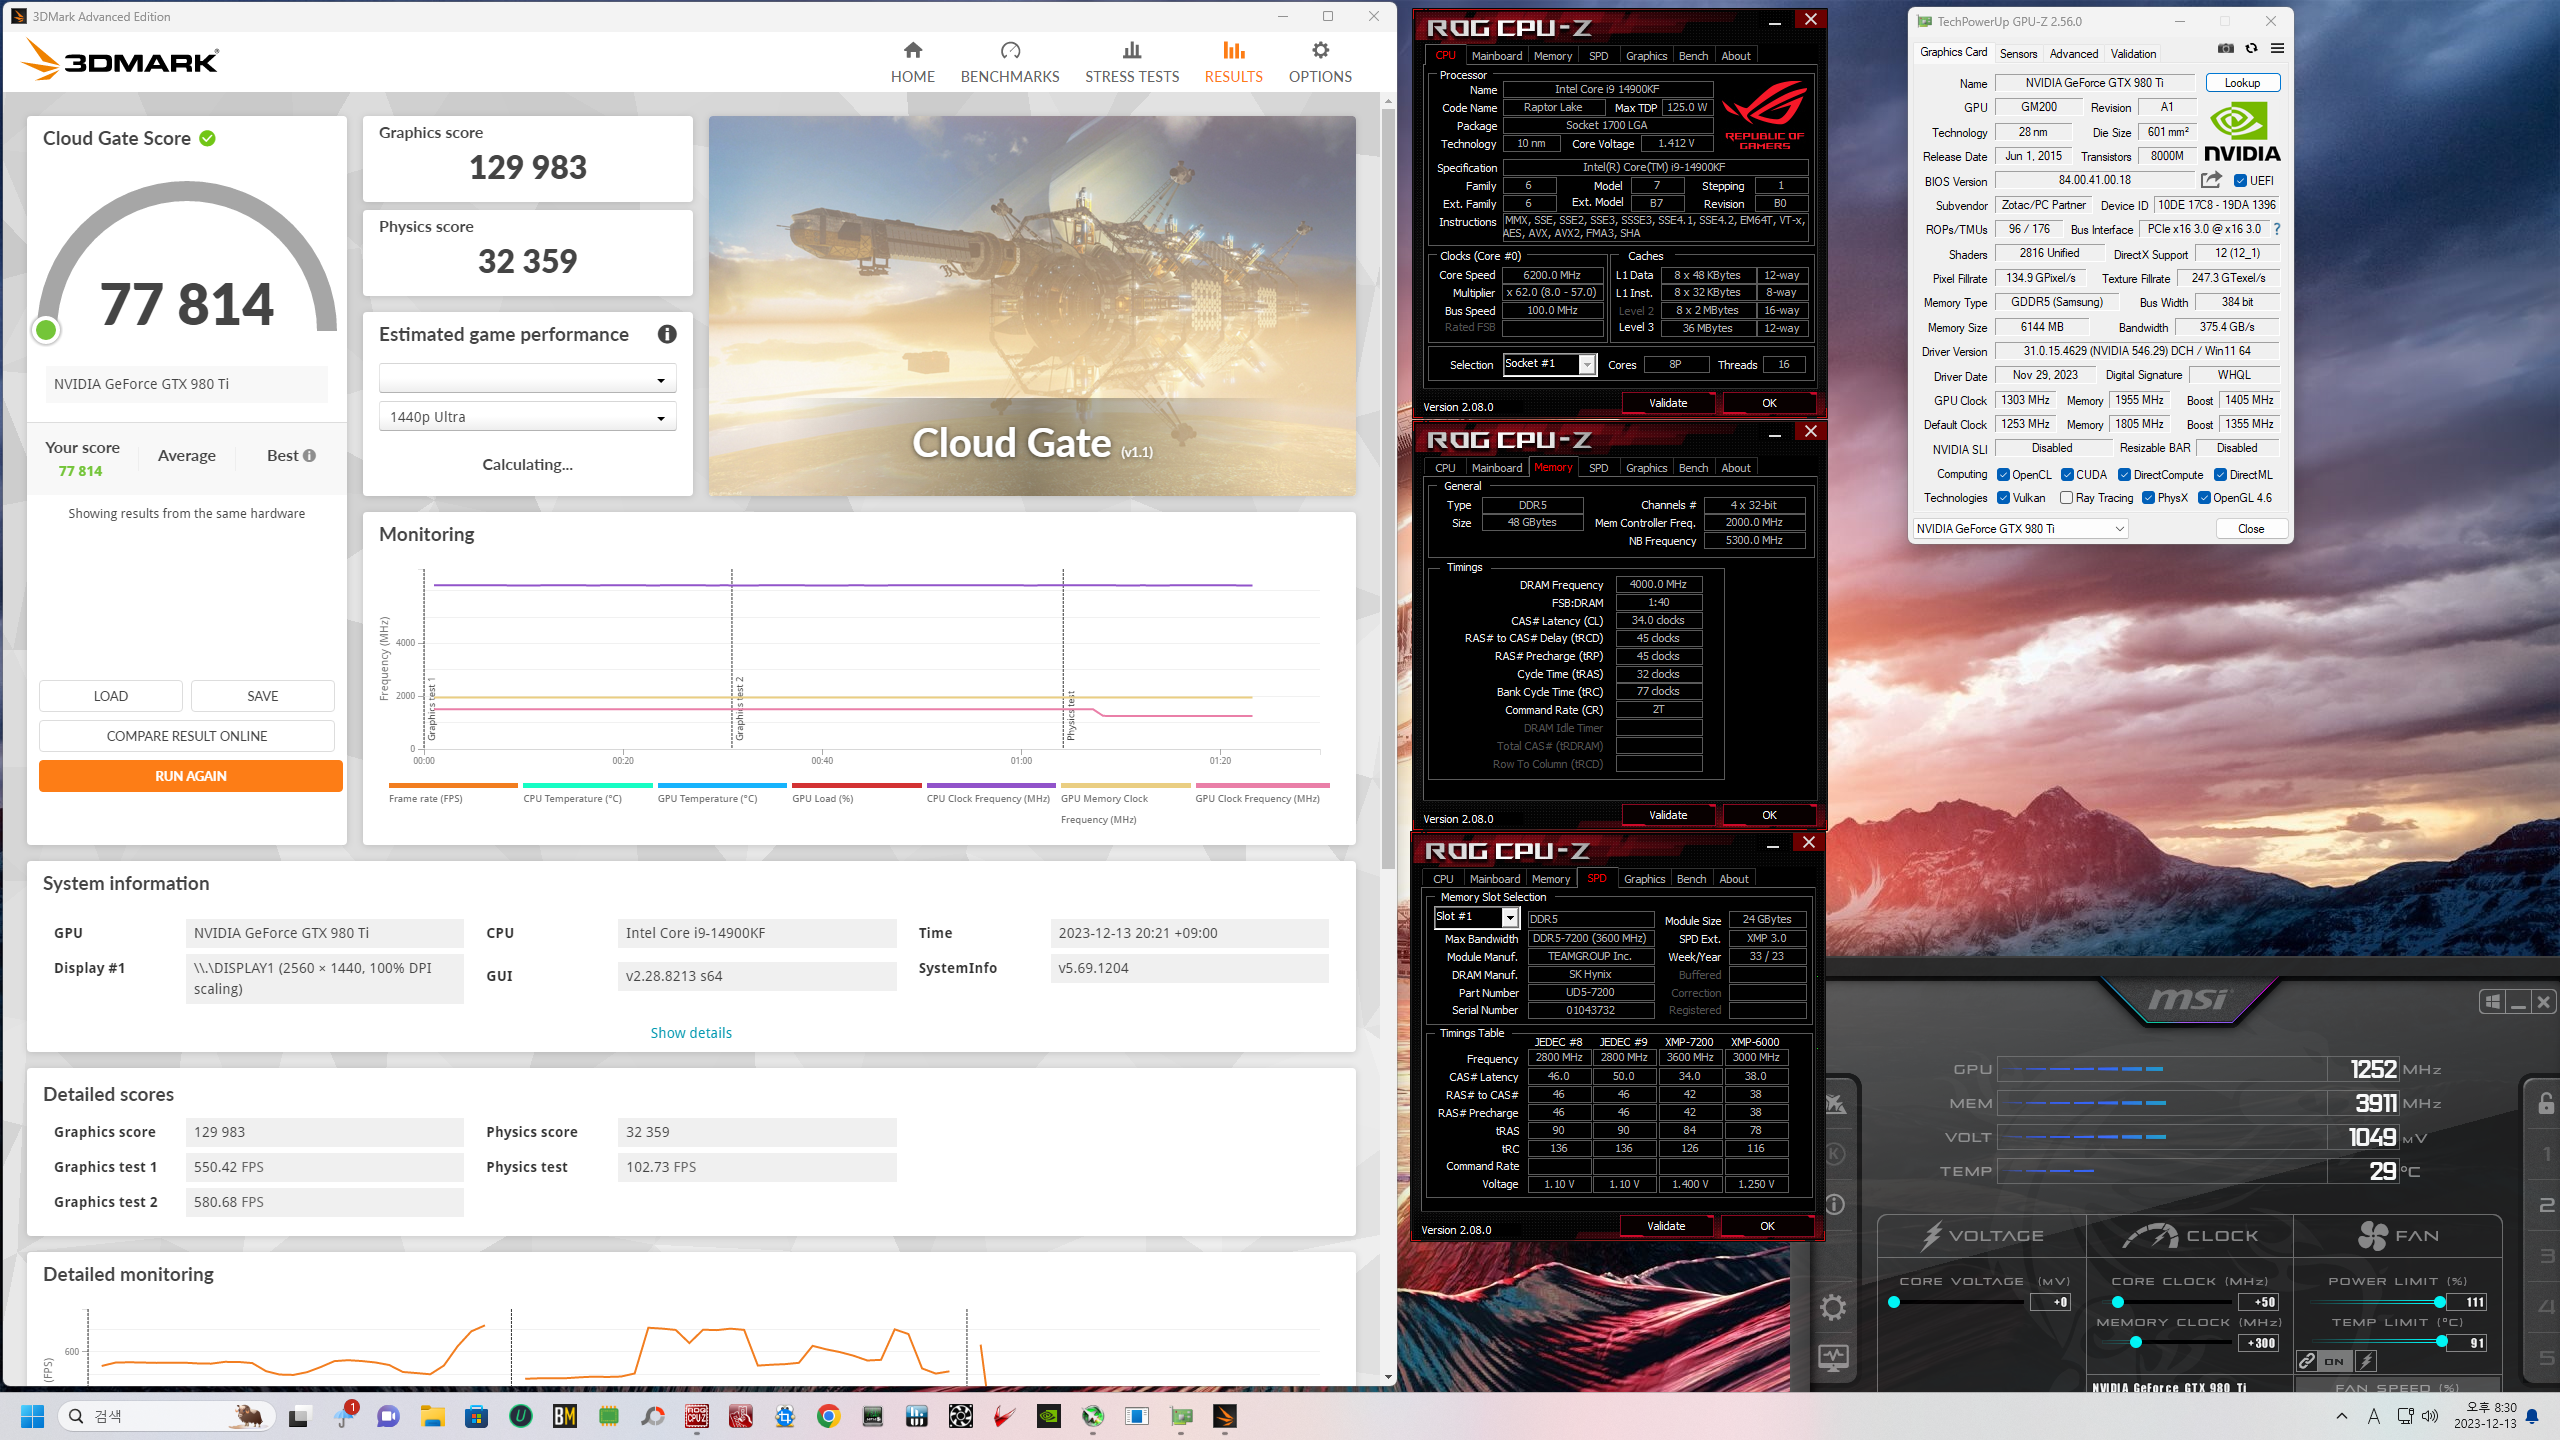Open the GPU-Z hamburger menu

pos(2277,48)
